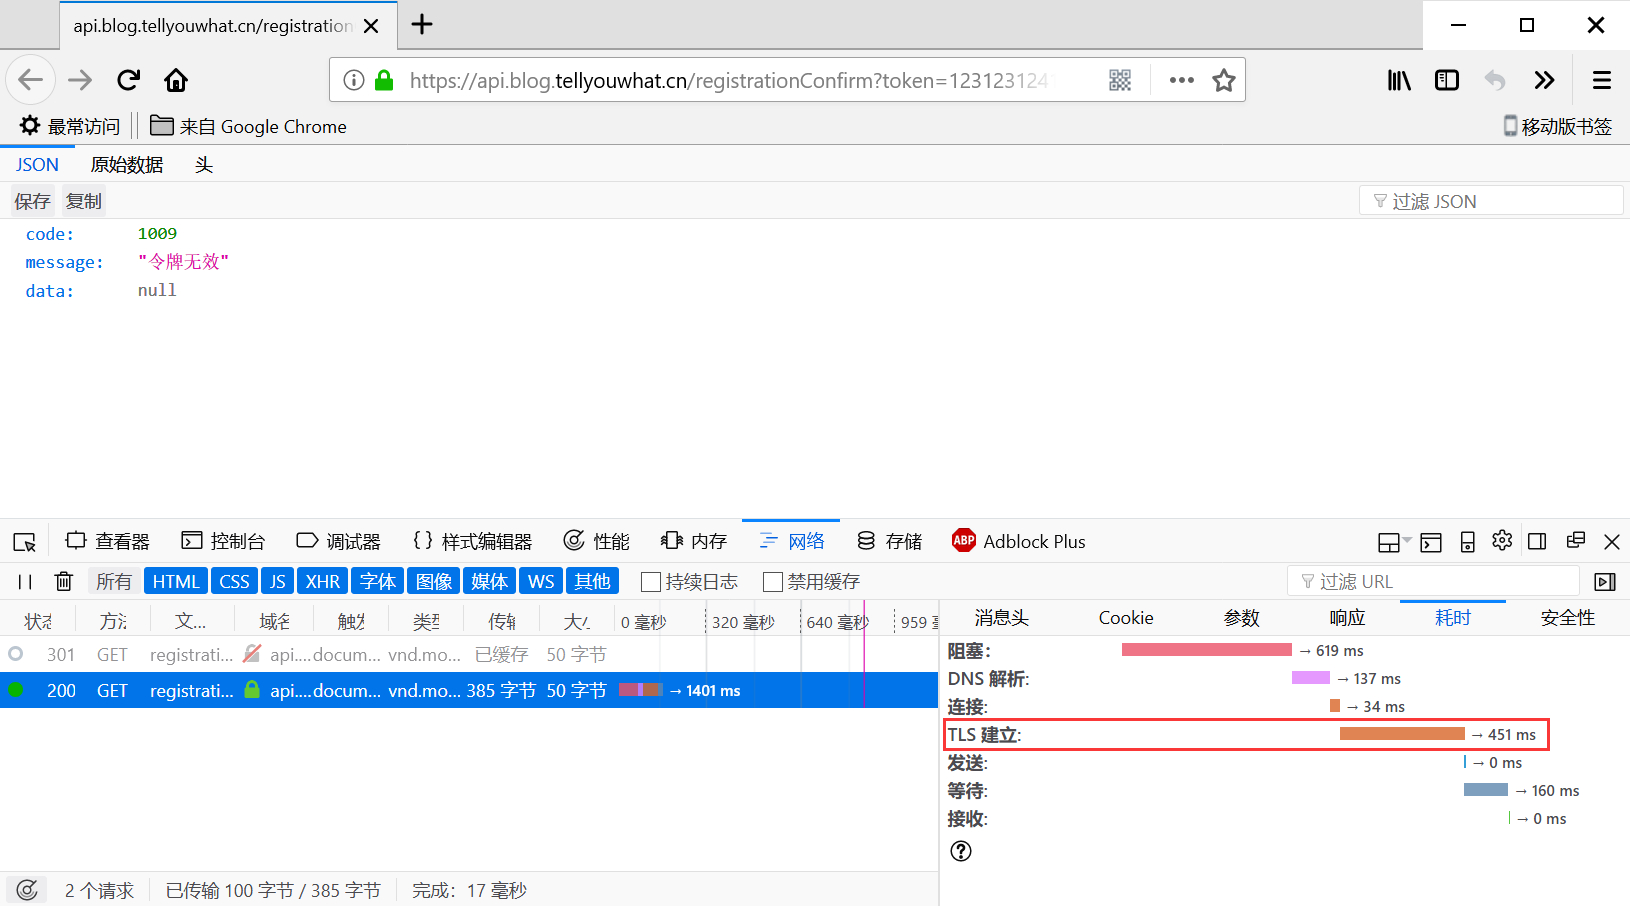Enable 禁用缓存 checkbox
Screen dimensions: 1630x906
pos(773,582)
